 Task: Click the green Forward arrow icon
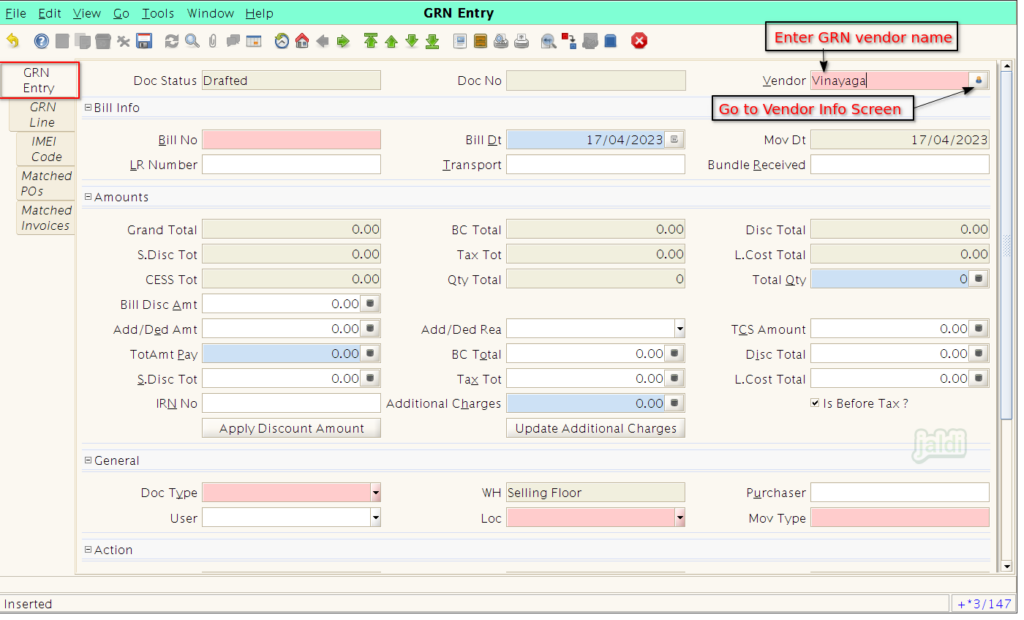pyautogui.click(x=344, y=41)
